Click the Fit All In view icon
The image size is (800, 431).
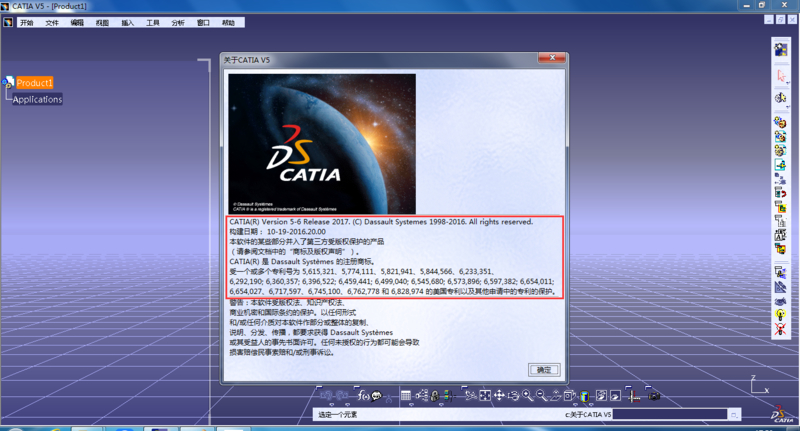485,396
